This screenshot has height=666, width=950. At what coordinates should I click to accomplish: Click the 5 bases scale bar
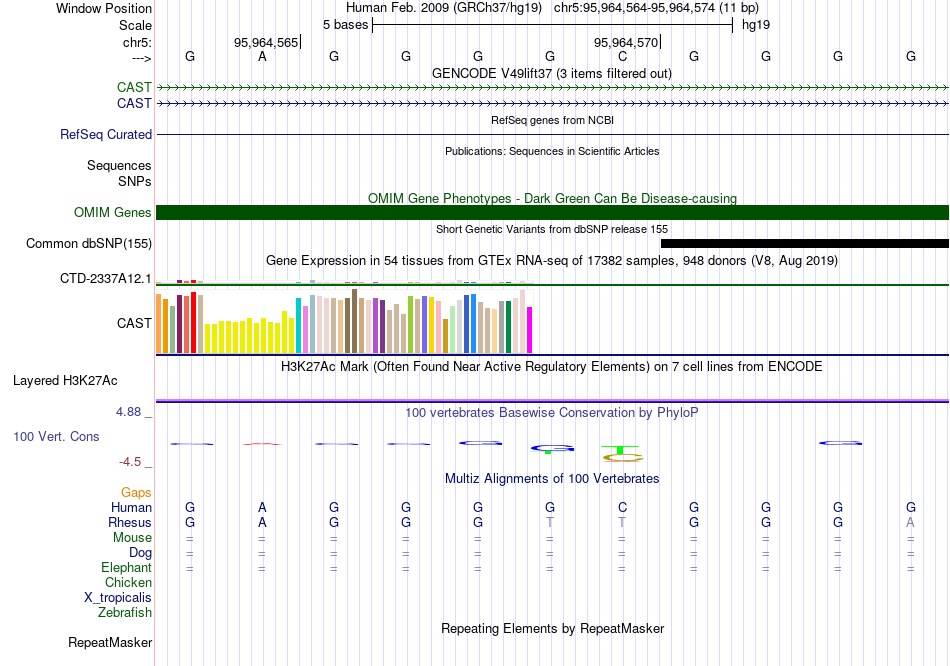552,25
